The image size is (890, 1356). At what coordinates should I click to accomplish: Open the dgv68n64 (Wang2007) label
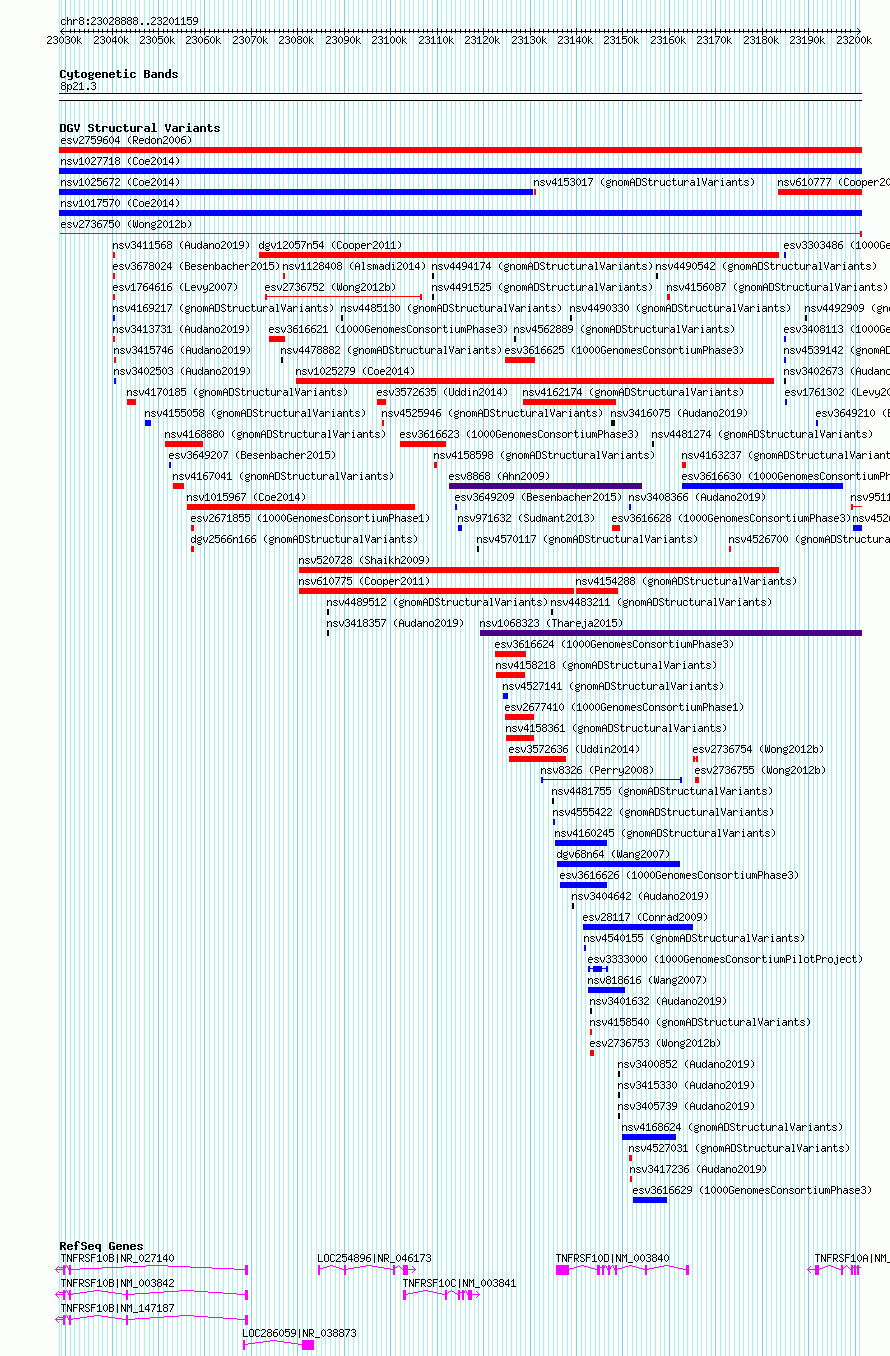pyautogui.click(x=613, y=854)
